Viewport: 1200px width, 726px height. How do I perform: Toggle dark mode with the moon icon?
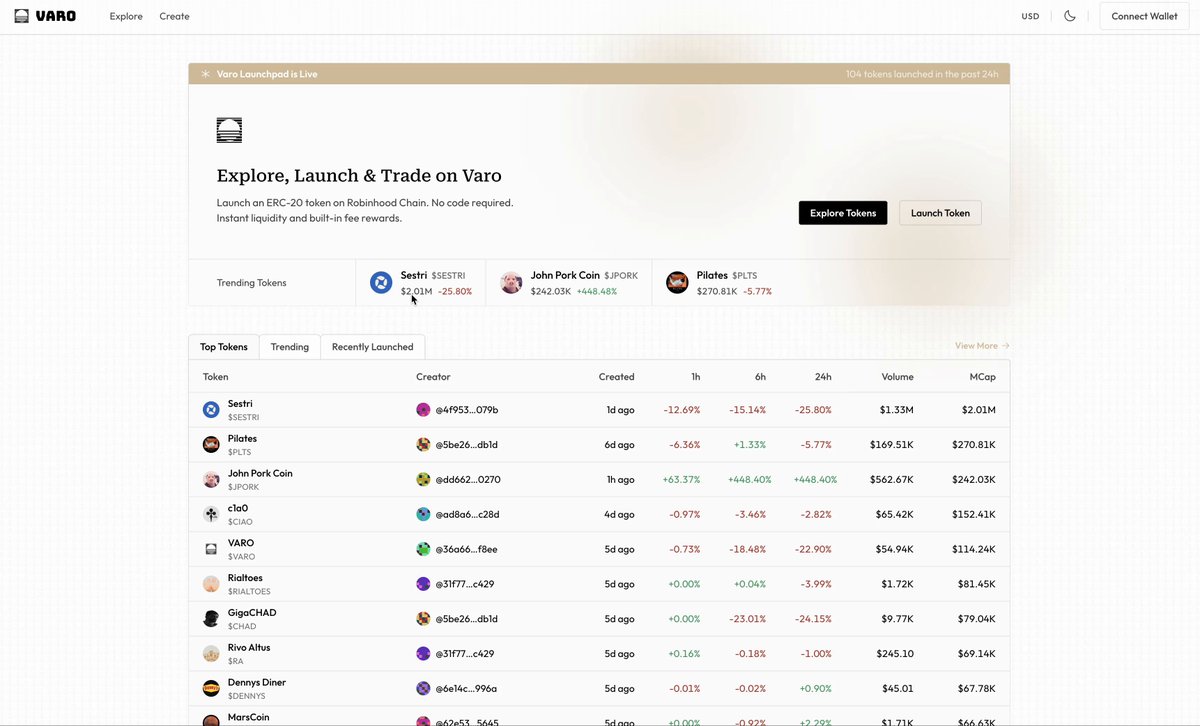coord(1070,16)
